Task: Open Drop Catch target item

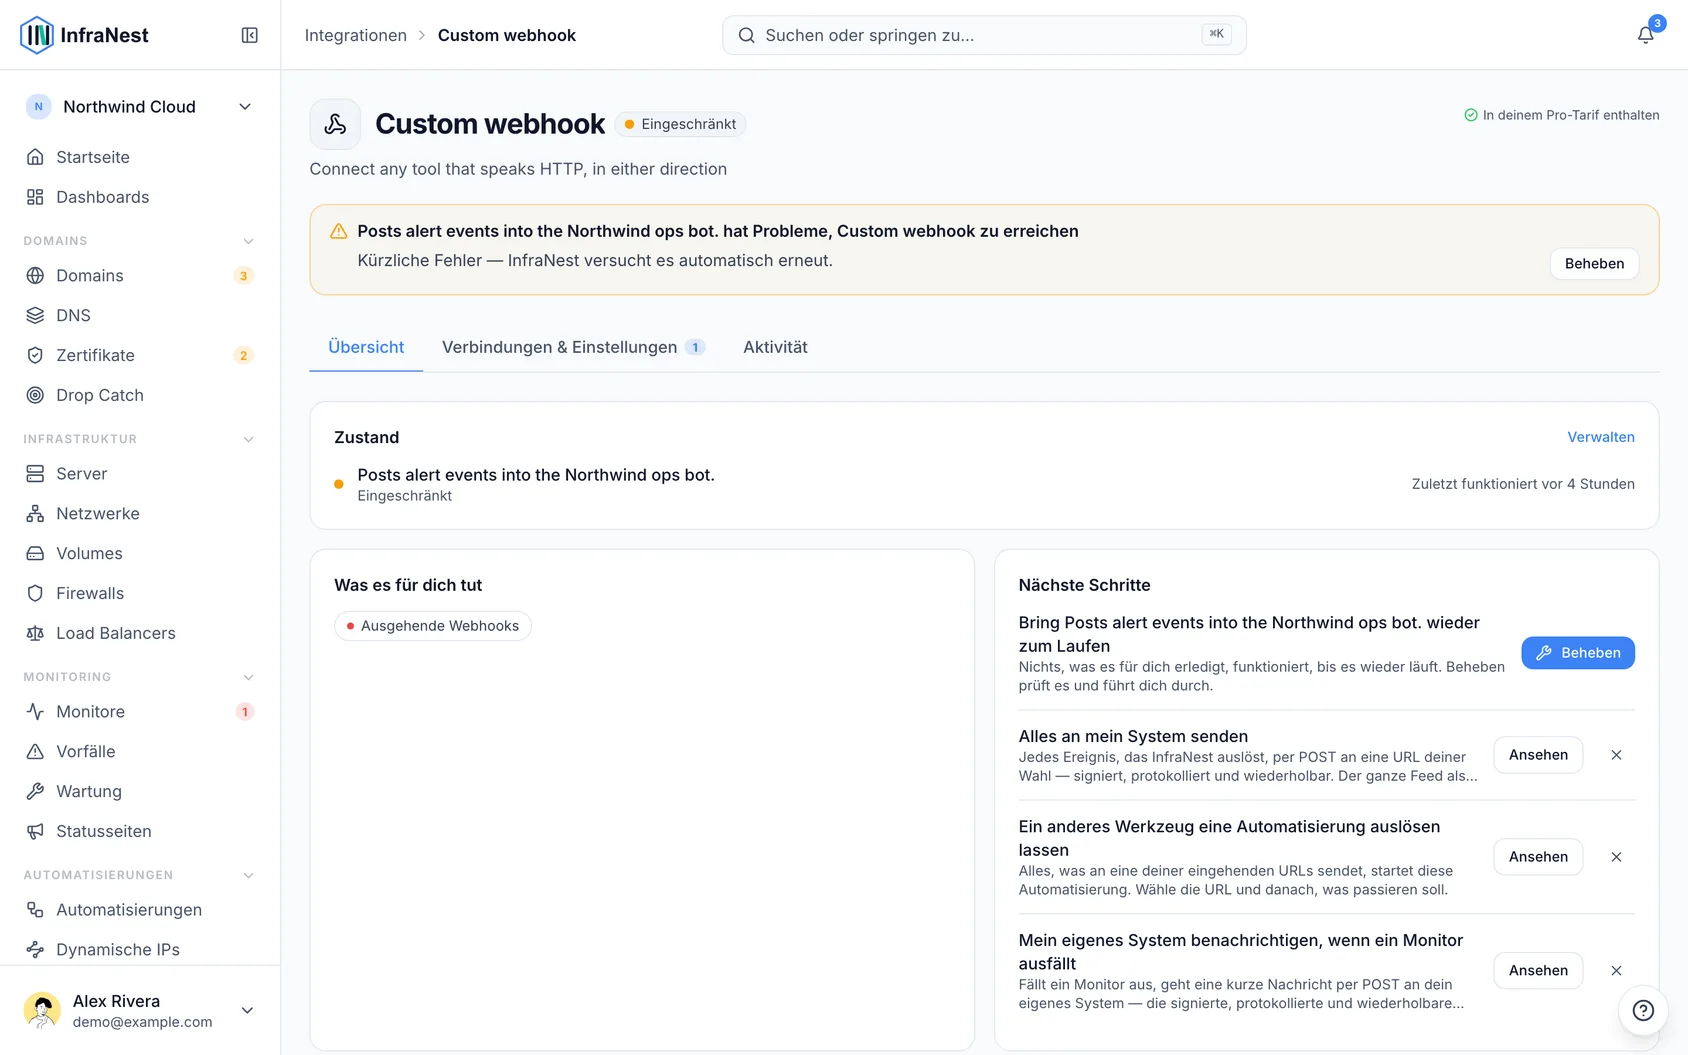Action: [x=140, y=395]
